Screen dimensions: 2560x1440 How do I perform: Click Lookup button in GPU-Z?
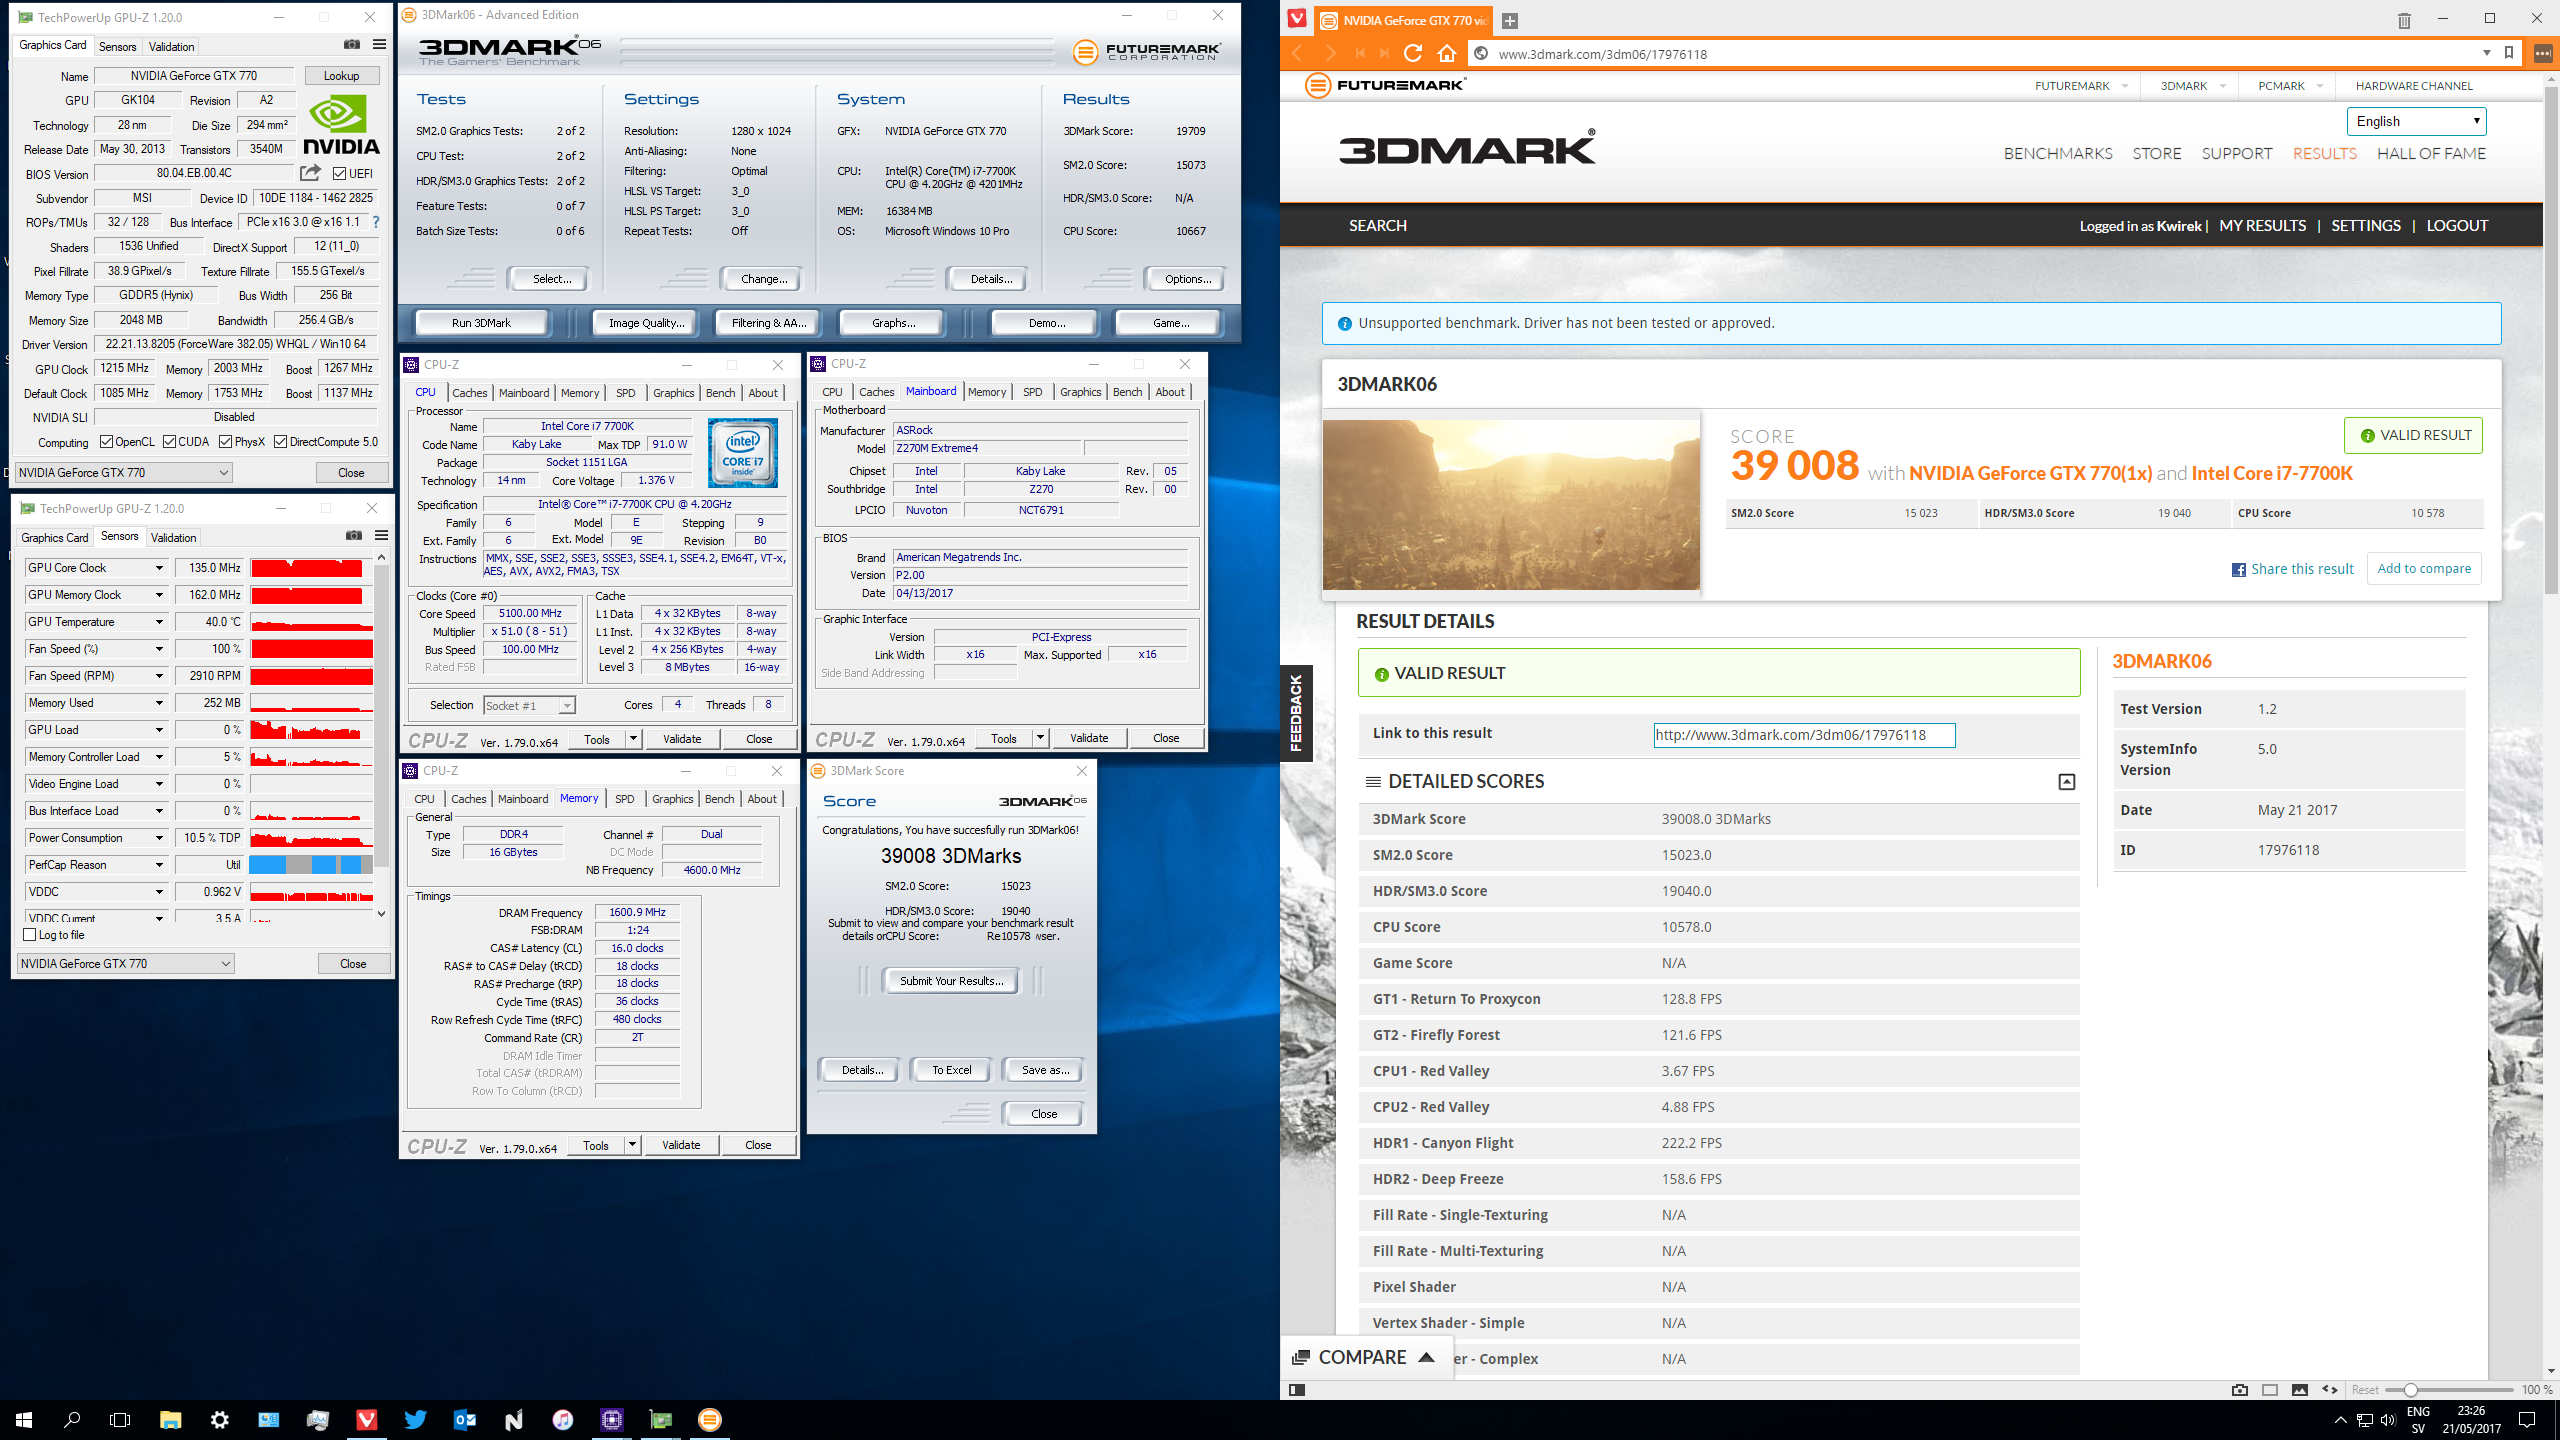click(341, 76)
